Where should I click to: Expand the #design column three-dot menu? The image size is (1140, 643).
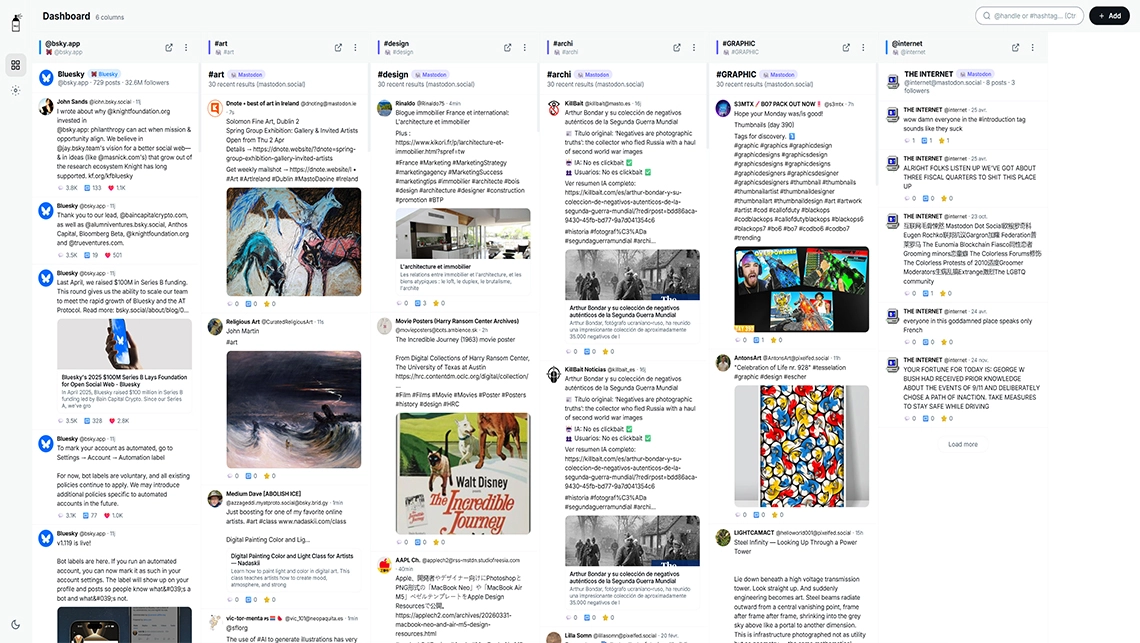pos(525,47)
